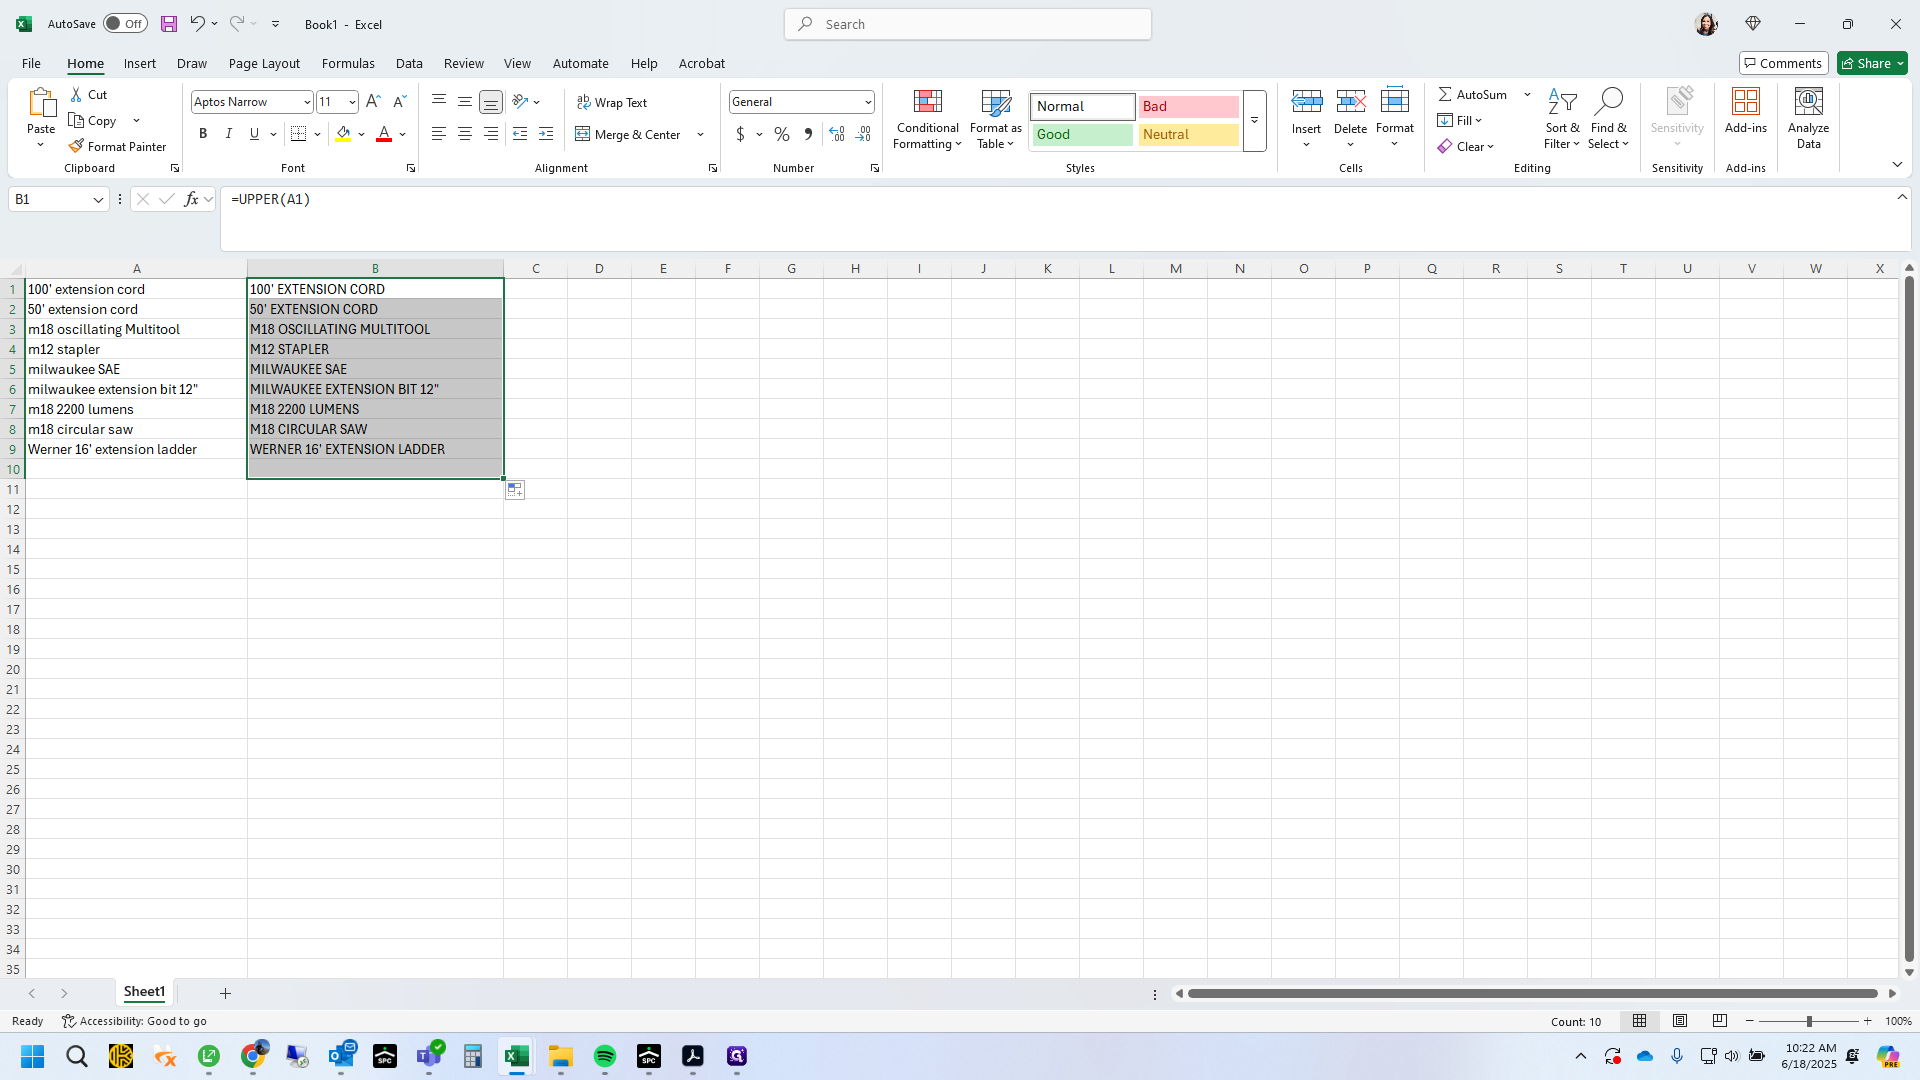Viewport: 1920px width, 1080px height.
Task: Open the Data tab
Action: pyautogui.click(x=409, y=64)
